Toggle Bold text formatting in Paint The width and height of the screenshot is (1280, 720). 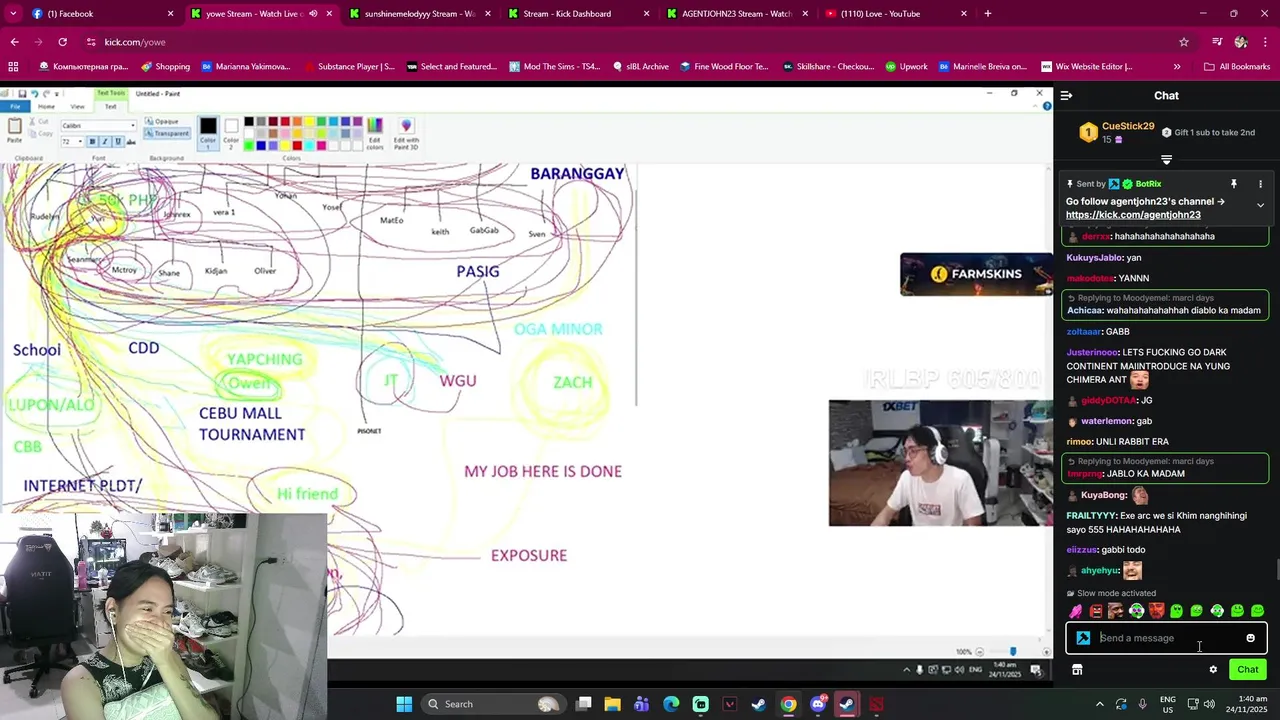(x=92, y=142)
